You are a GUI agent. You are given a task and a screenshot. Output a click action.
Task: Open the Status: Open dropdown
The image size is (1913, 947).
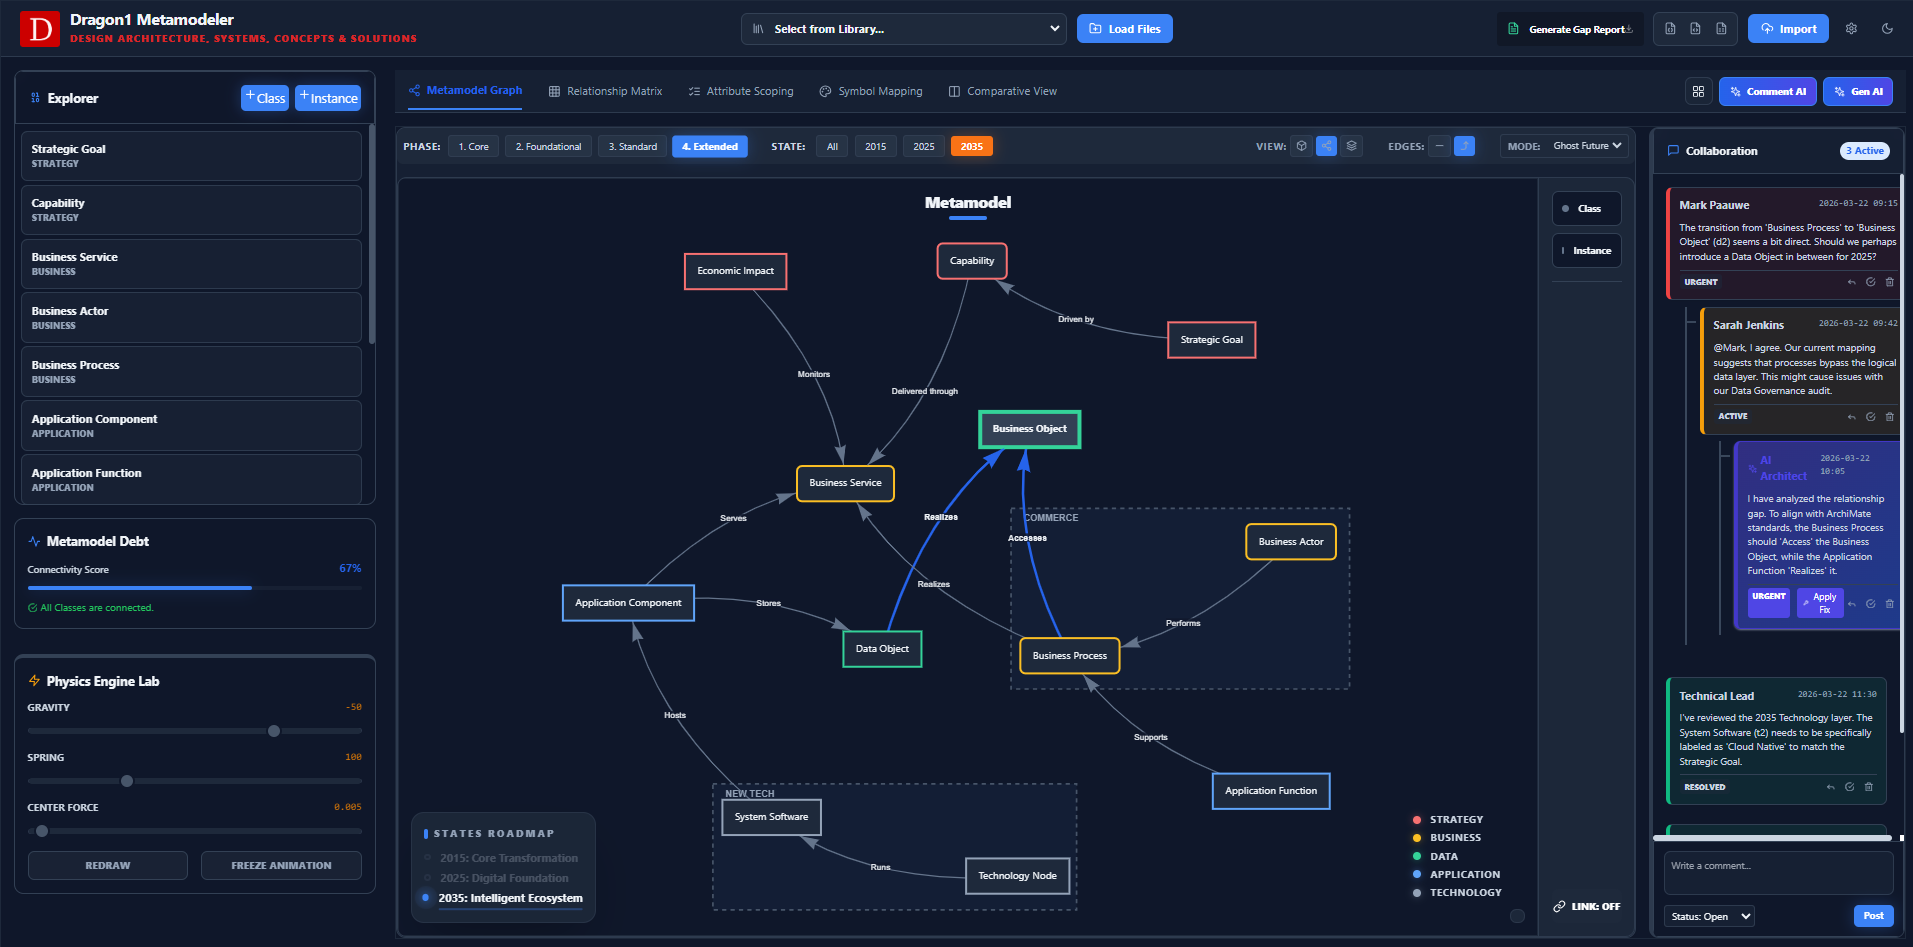(x=1707, y=916)
